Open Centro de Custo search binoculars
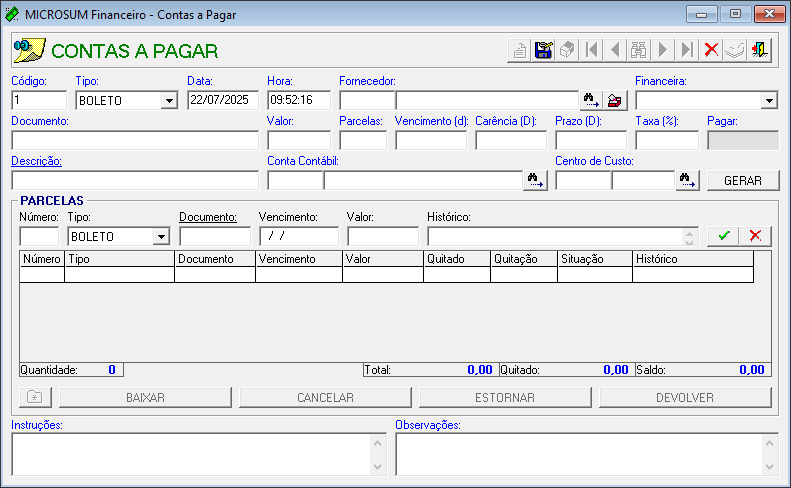Screen dimensions: 791x488 tap(687, 180)
